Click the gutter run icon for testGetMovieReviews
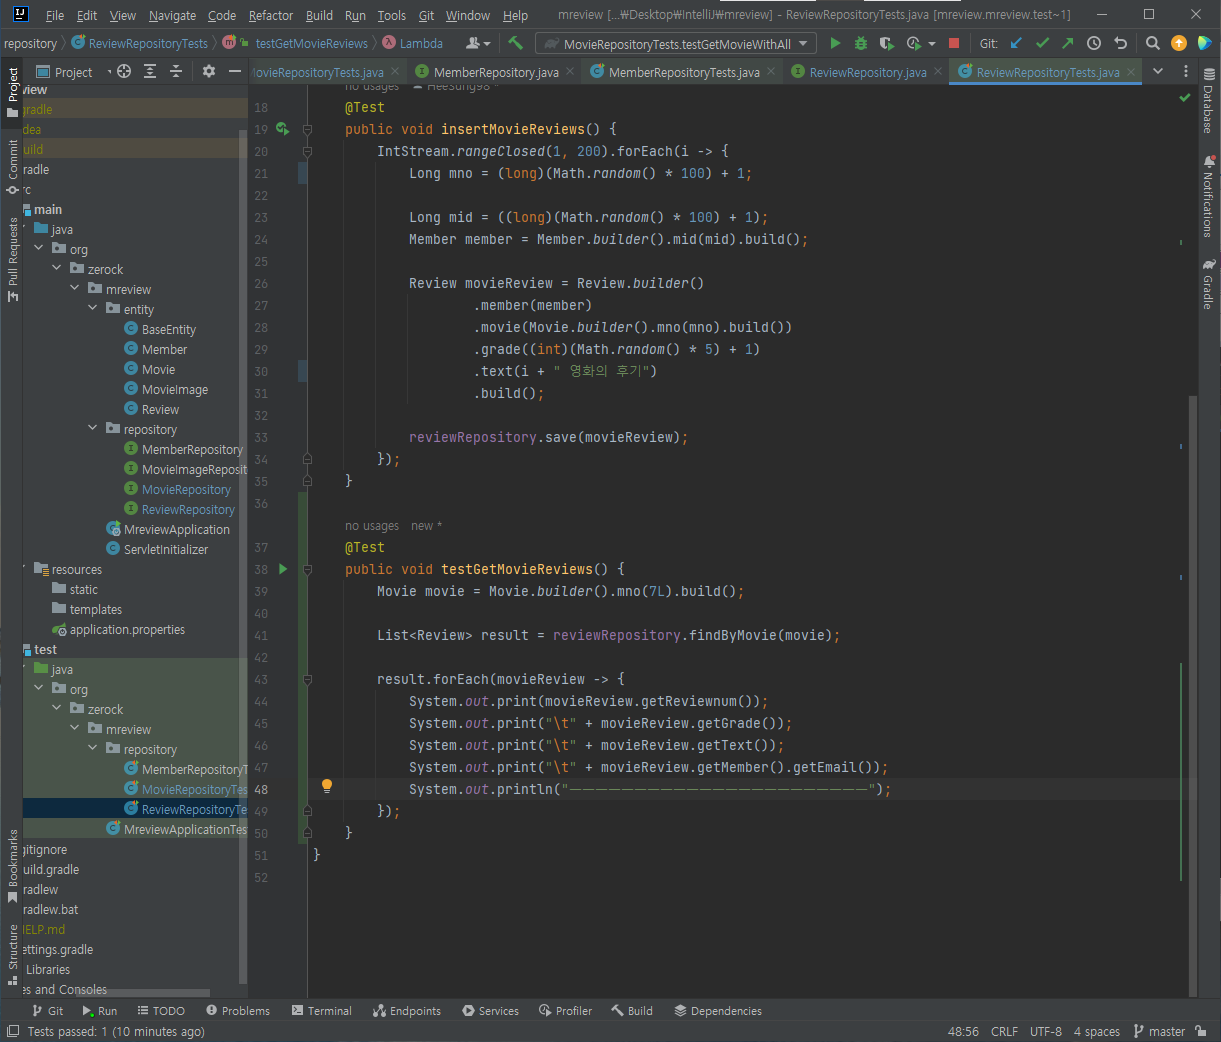This screenshot has height=1042, width=1221. tap(283, 569)
